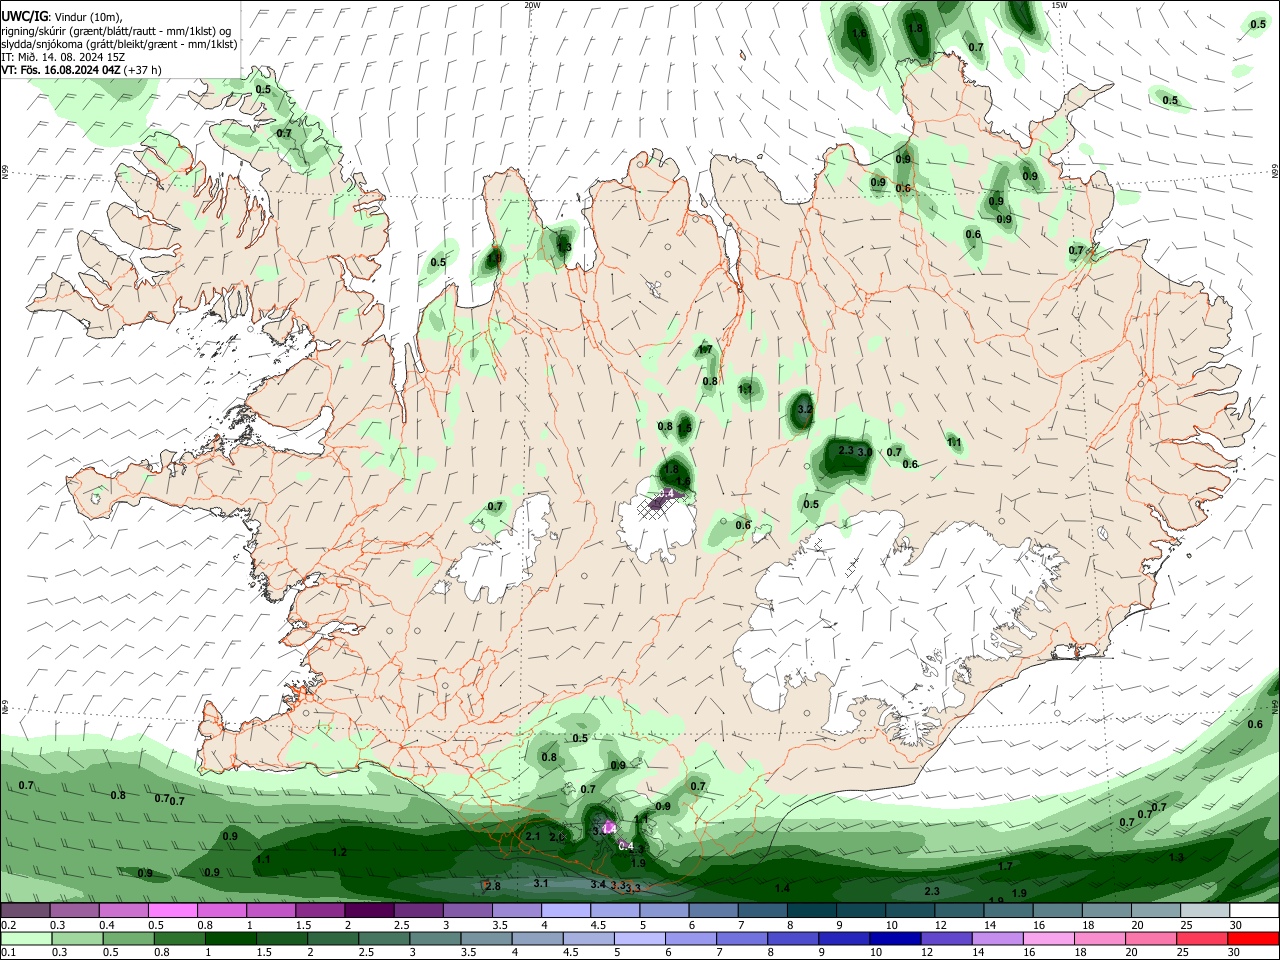Click the dark blue rain swatch labelled 10
The image size is (1280, 960).
(893, 938)
